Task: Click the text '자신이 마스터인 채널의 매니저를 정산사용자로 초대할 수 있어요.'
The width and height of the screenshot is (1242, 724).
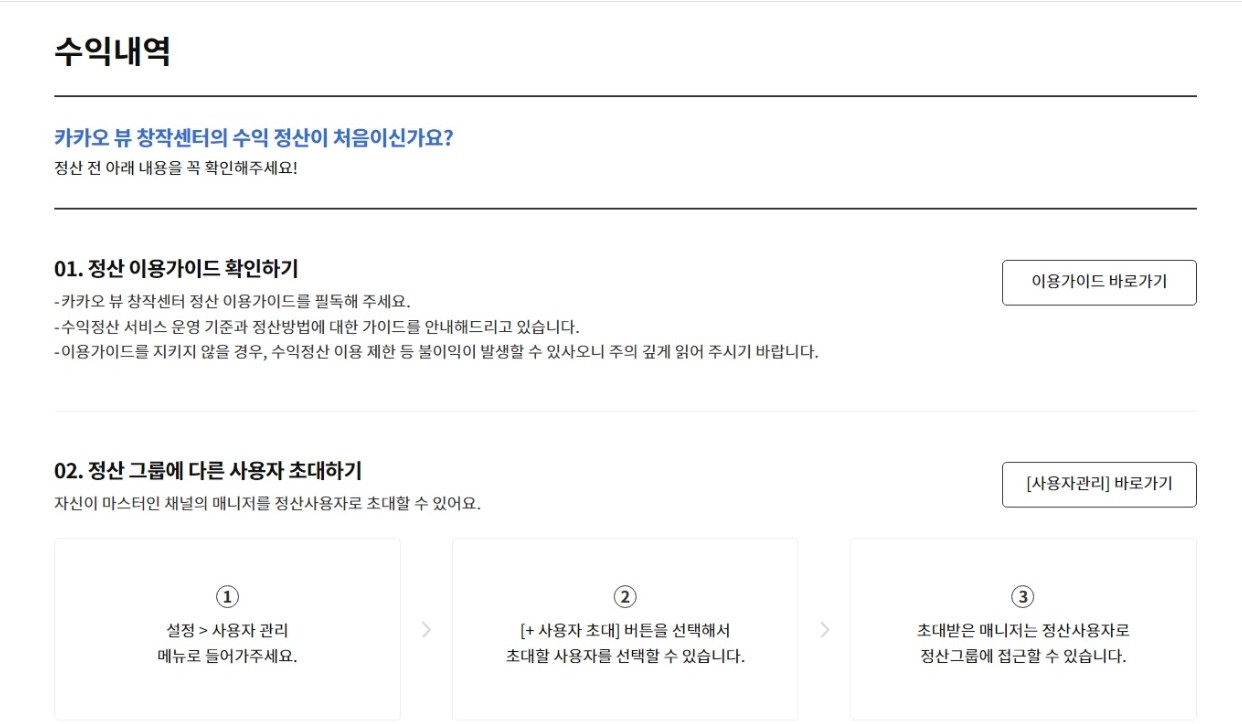Action: coord(268,504)
